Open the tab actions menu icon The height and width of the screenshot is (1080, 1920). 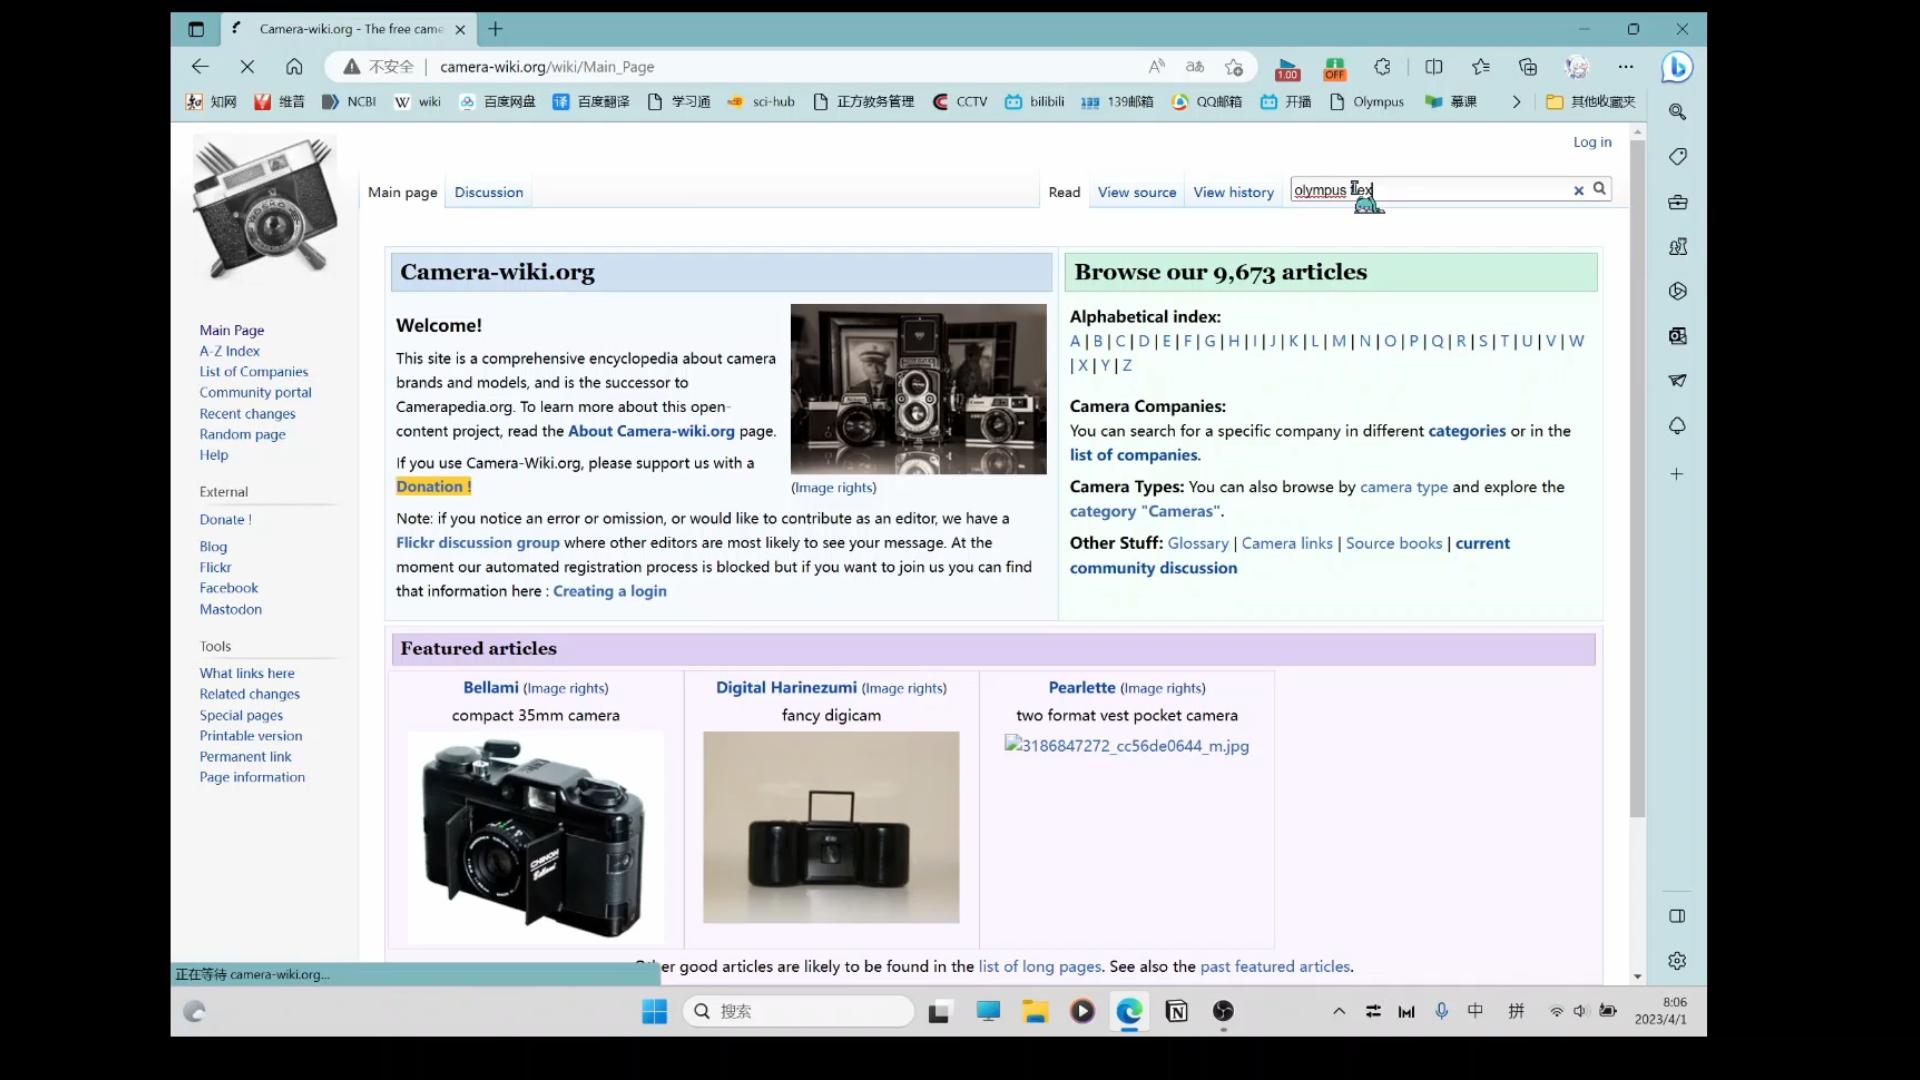(196, 29)
